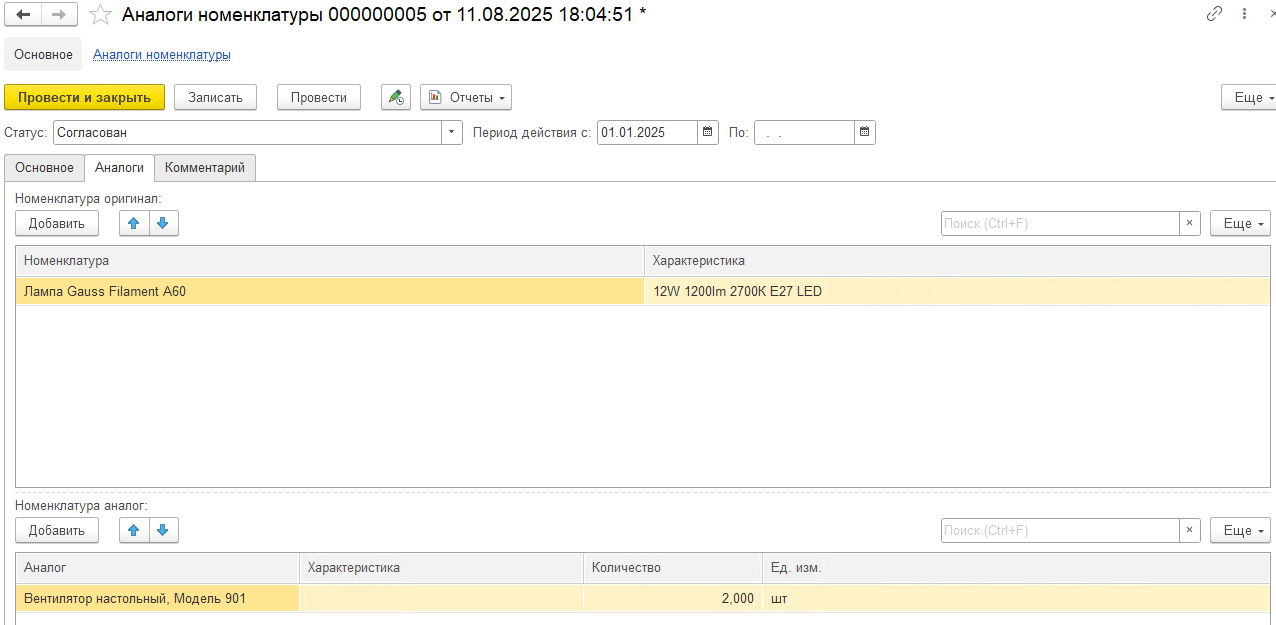1276x625 pixels.
Task: Add document to favorites star
Action: (100, 15)
